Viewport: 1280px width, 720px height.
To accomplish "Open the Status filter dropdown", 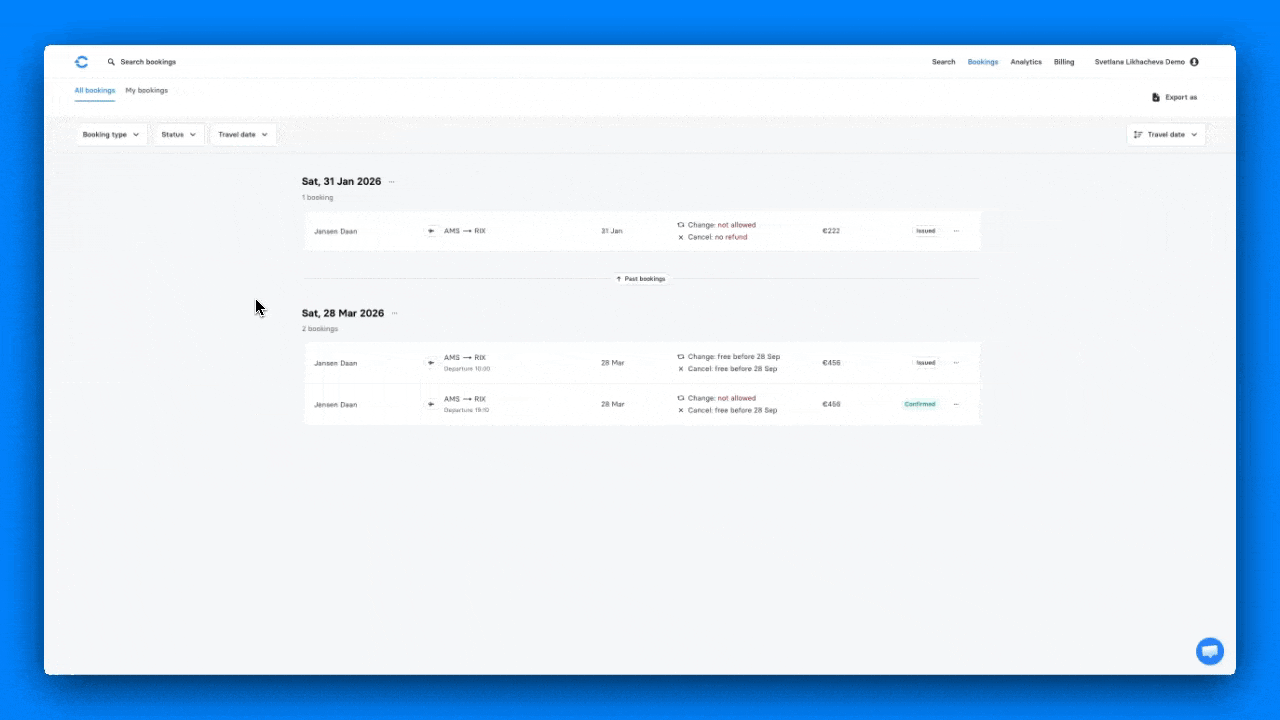I will tap(178, 134).
